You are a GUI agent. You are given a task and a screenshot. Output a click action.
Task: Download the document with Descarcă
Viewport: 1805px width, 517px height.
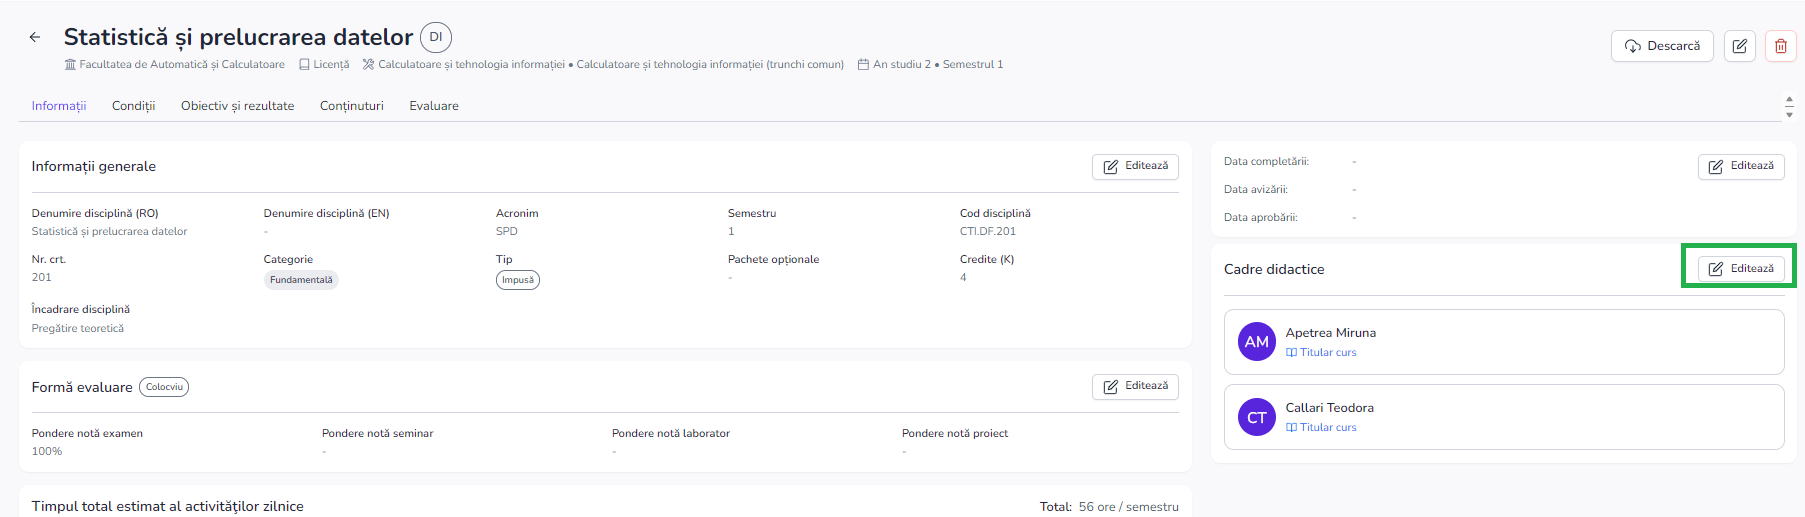pyautogui.click(x=1662, y=46)
